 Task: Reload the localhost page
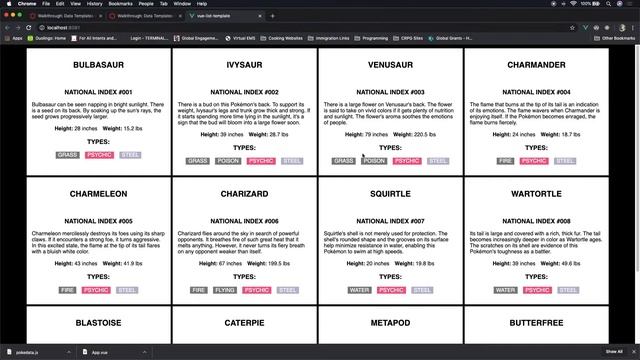[x=29, y=28]
